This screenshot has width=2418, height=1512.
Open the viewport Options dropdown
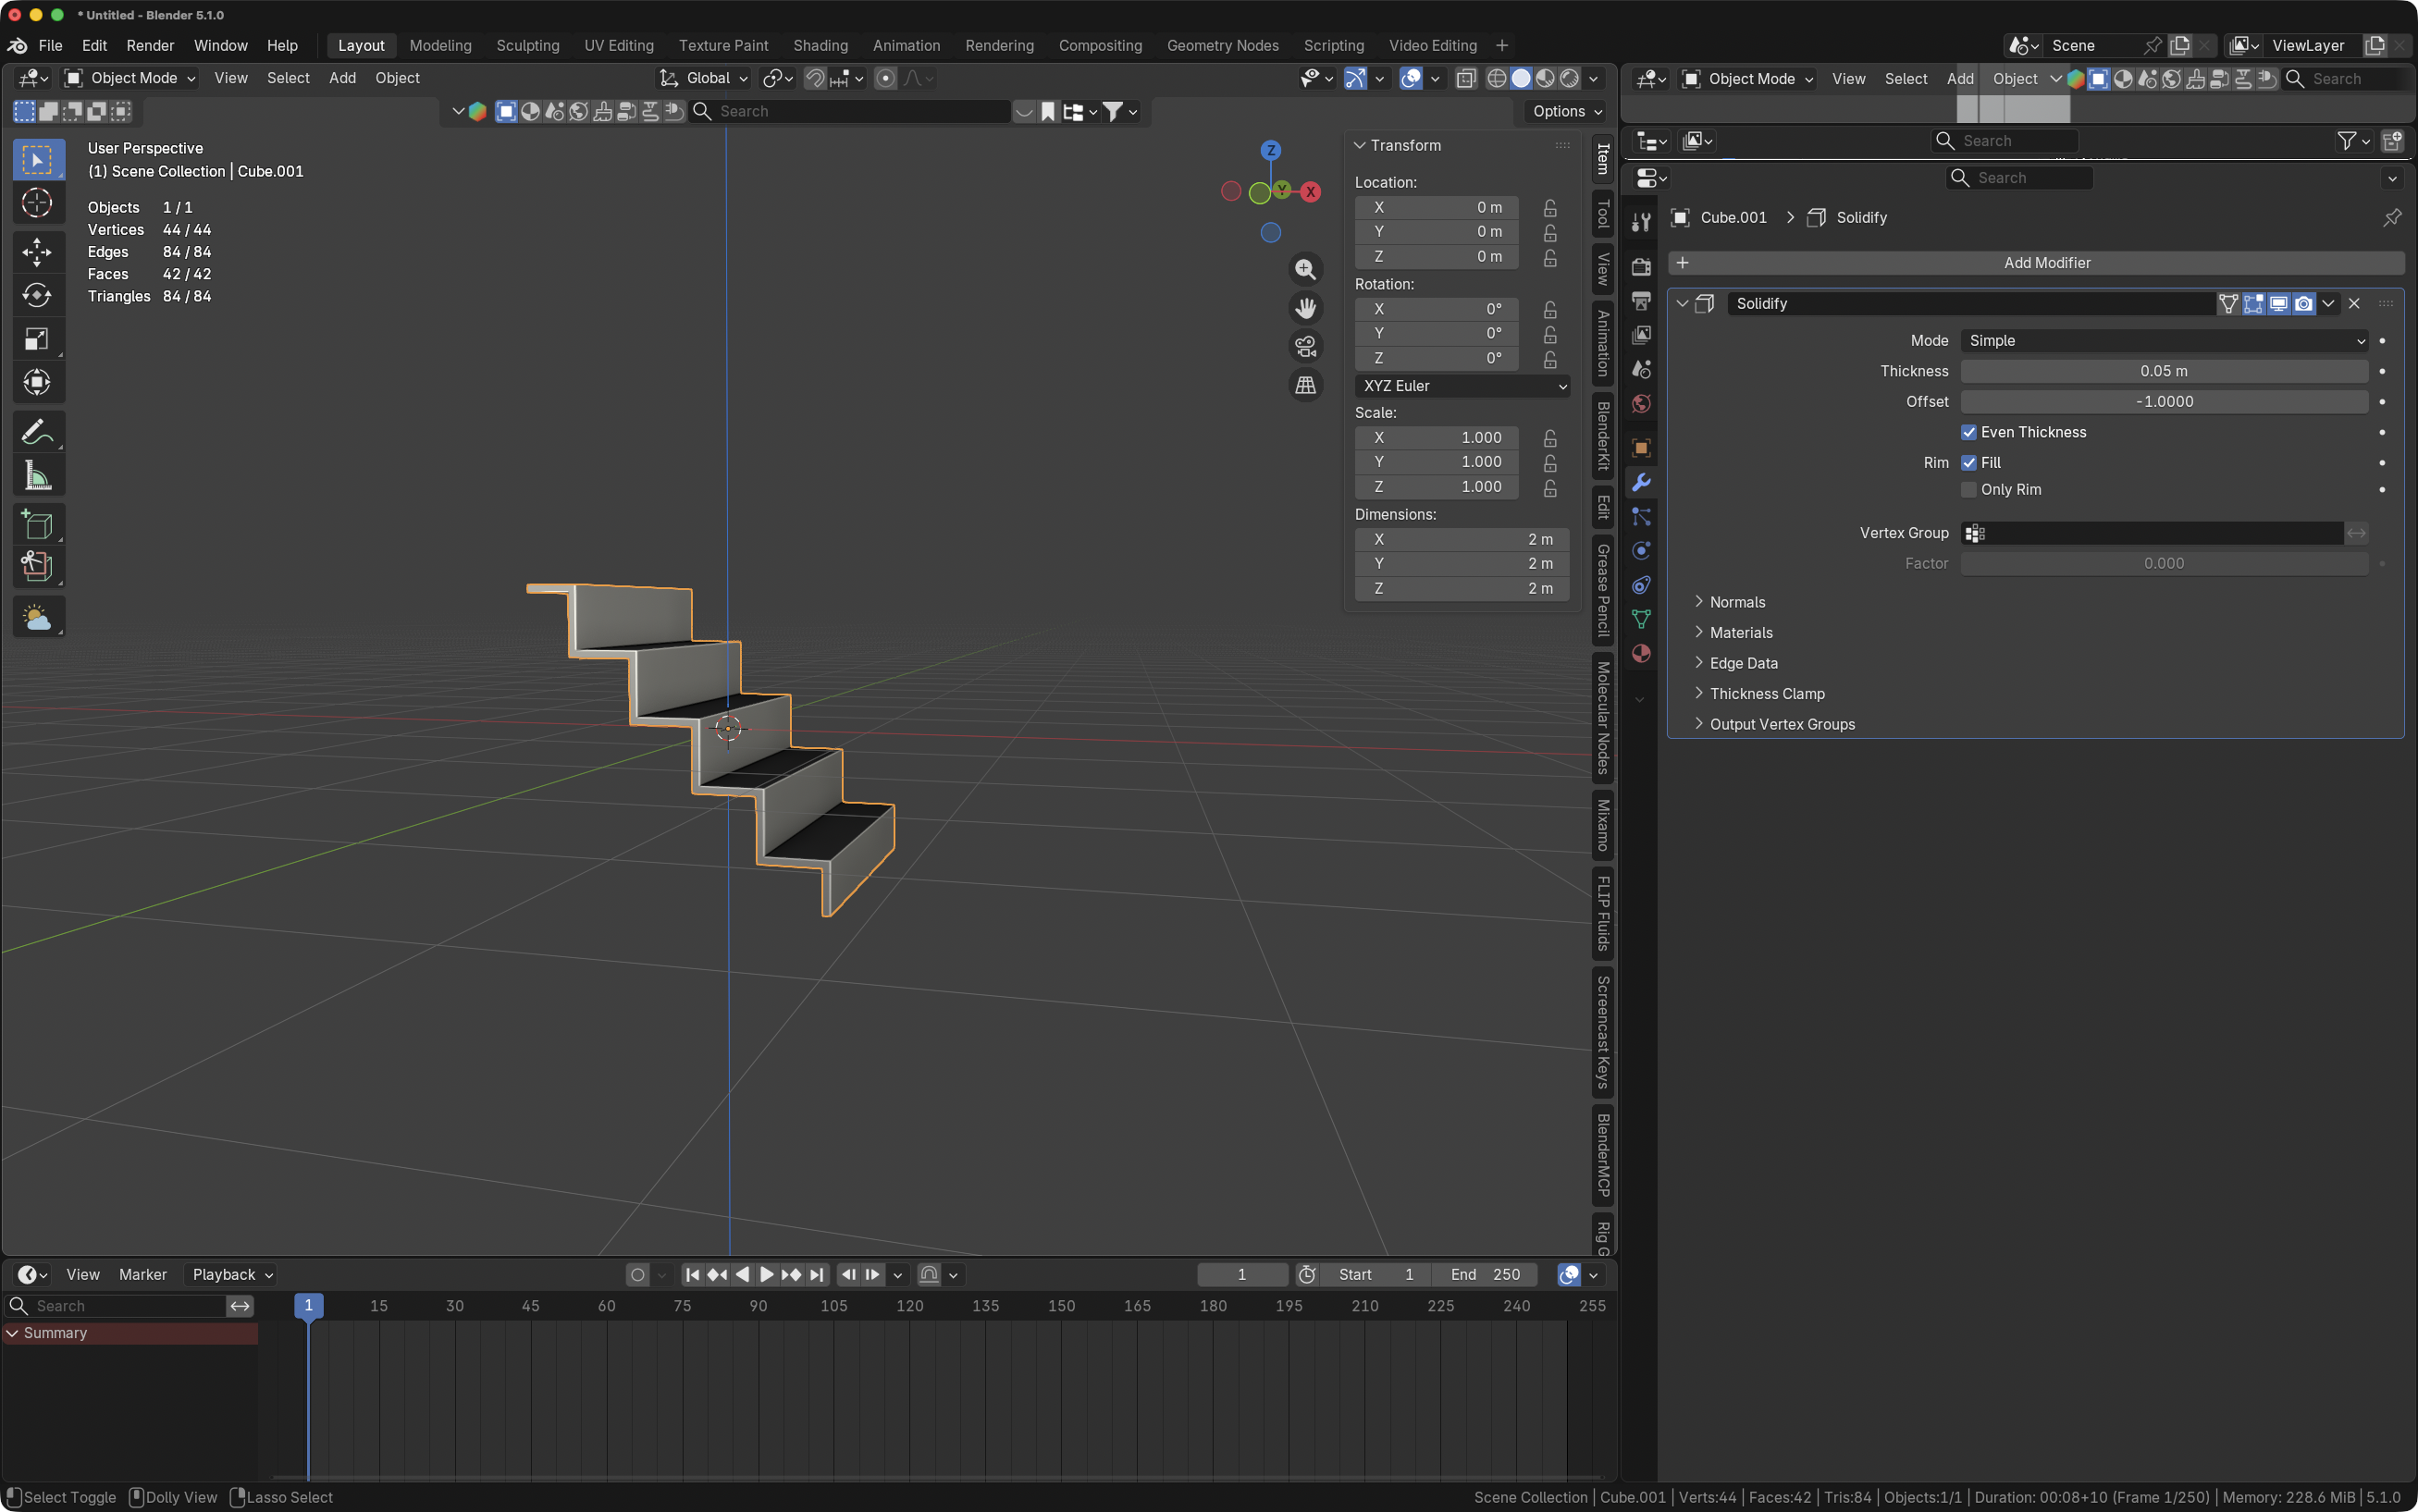(x=1567, y=111)
